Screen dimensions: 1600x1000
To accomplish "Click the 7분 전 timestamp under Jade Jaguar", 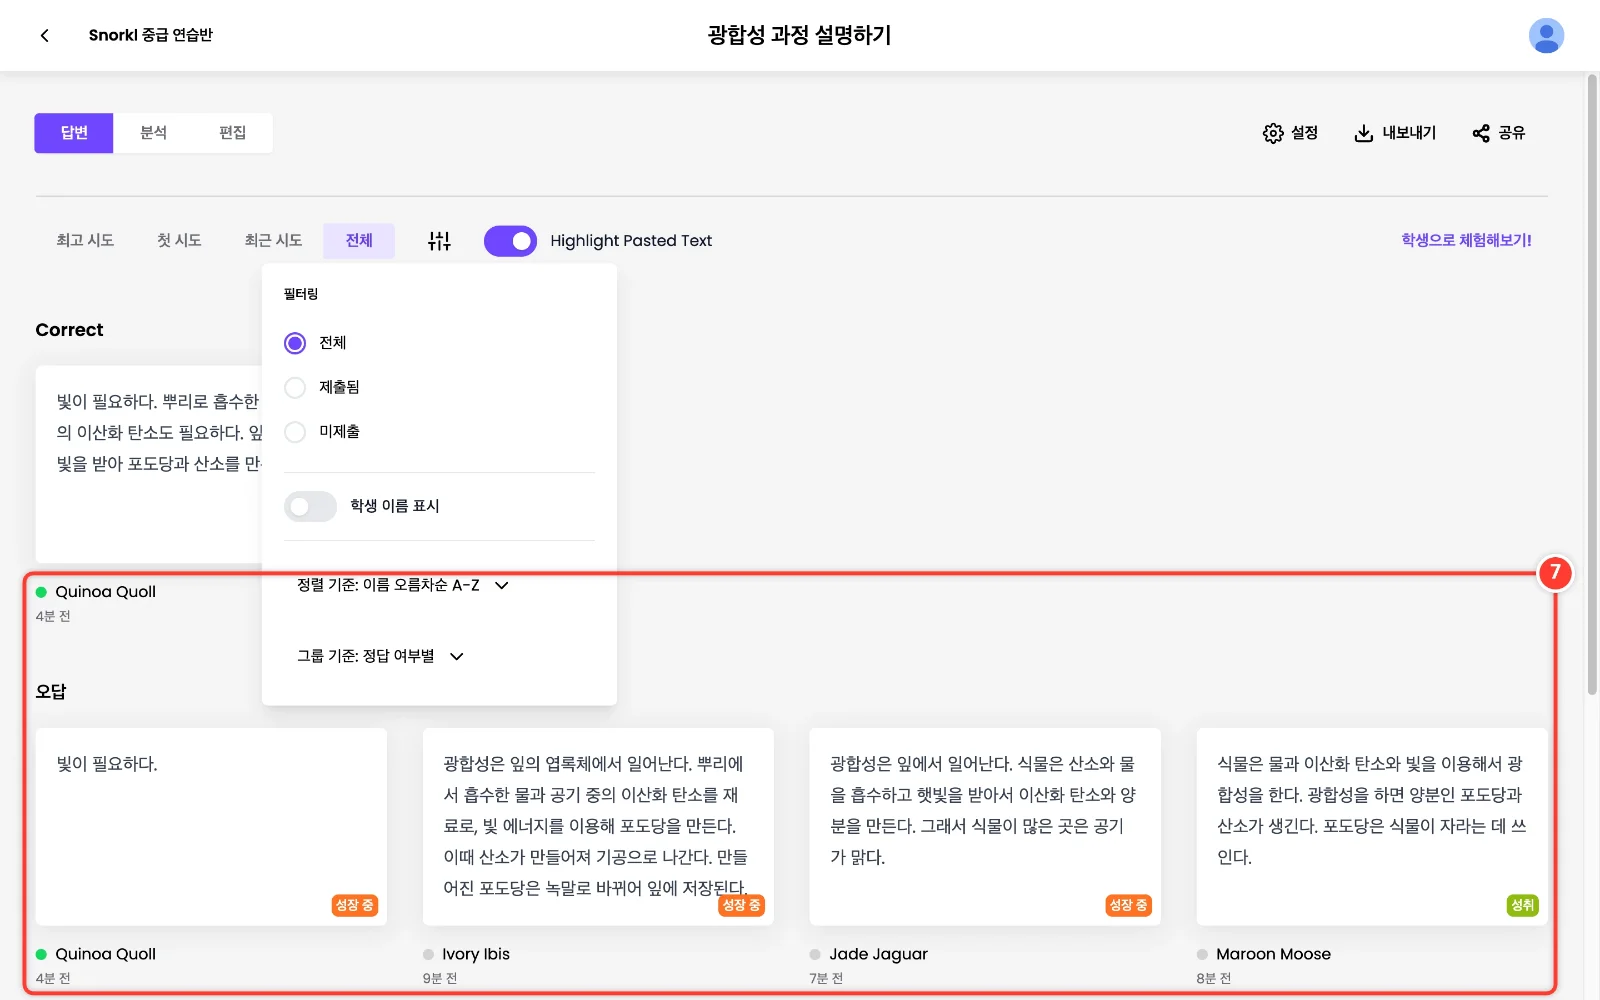I will 826,978.
